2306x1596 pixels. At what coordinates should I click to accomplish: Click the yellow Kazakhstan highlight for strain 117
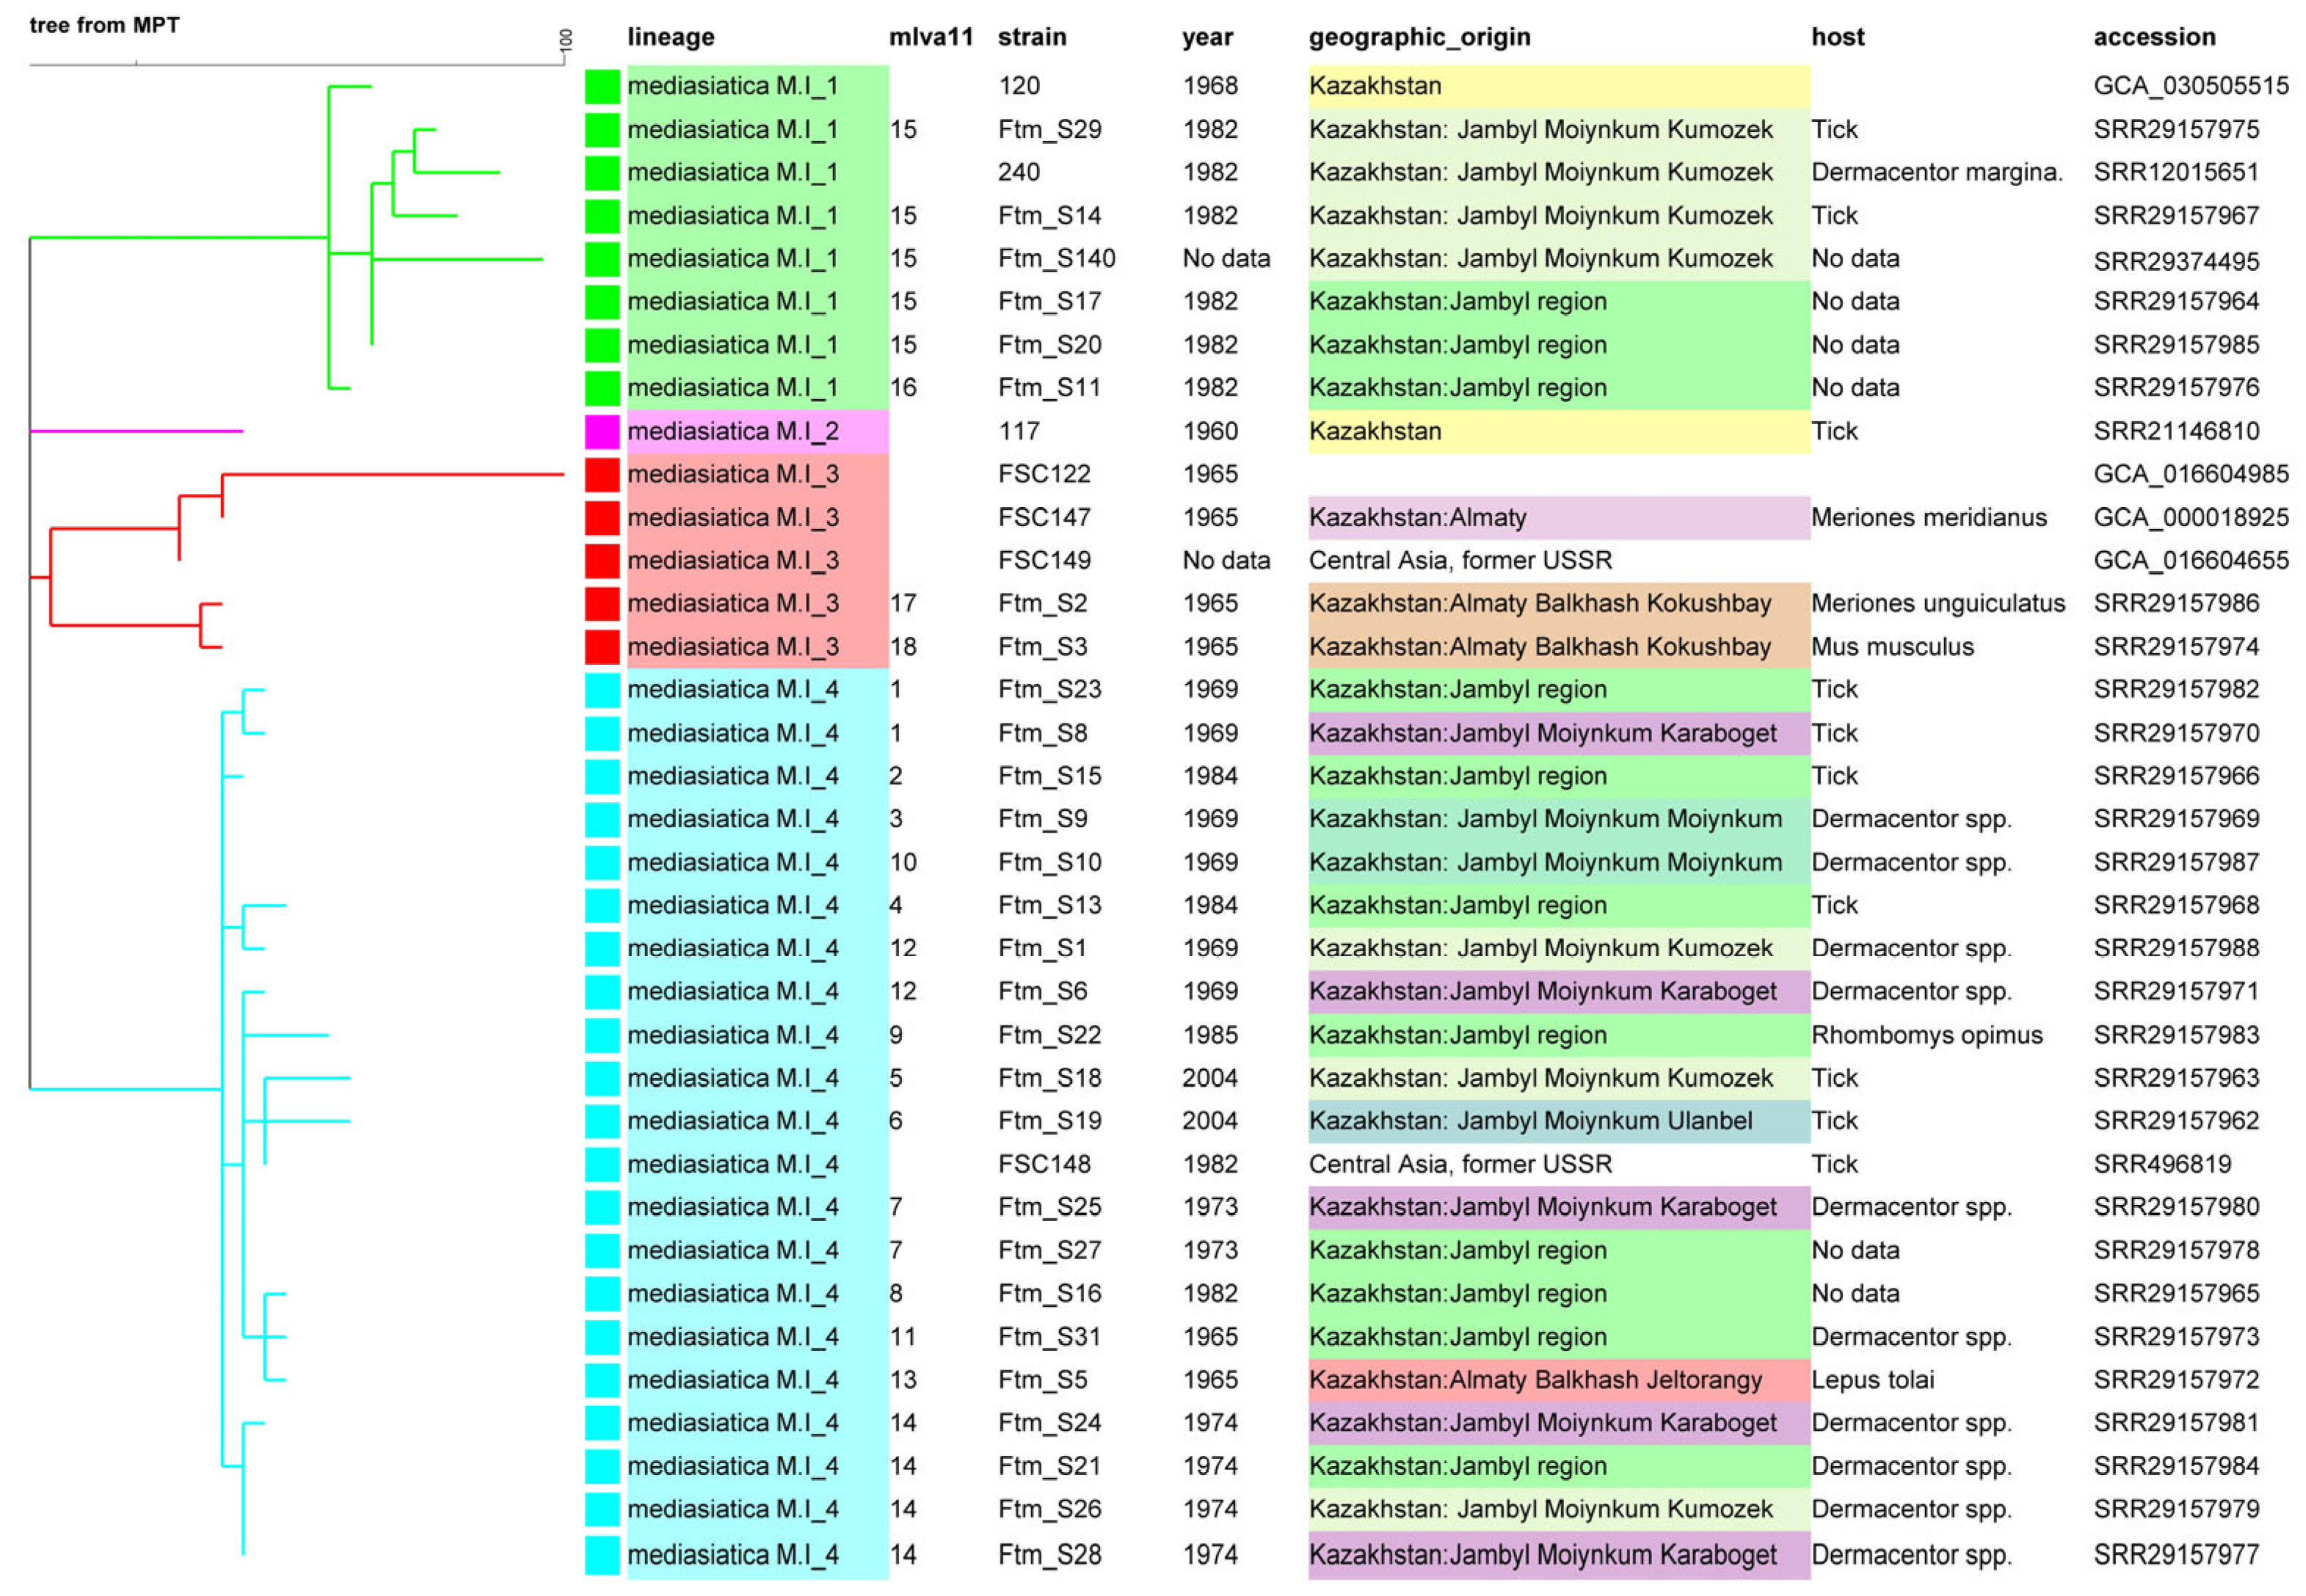point(1374,430)
